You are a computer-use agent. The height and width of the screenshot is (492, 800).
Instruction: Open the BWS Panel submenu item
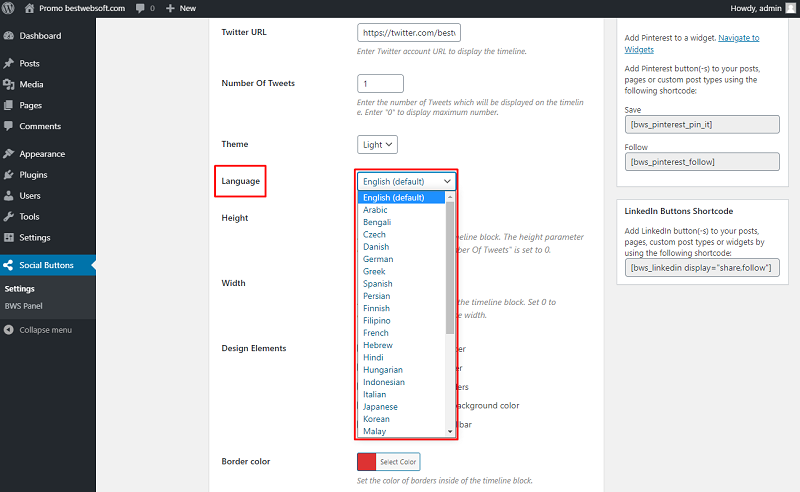pyautogui.click(x=23, y=306)
